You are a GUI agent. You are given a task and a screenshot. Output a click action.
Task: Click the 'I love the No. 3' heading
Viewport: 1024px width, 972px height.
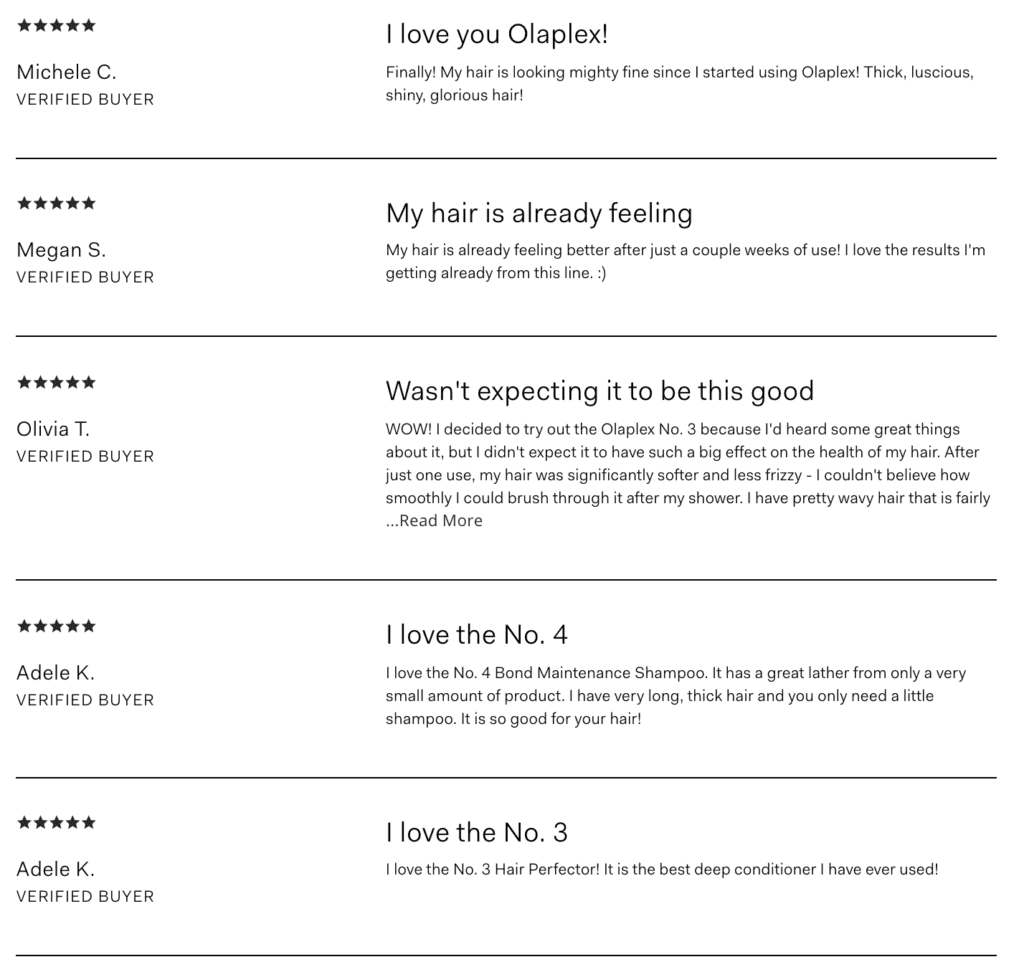click(x=477, y=832)
